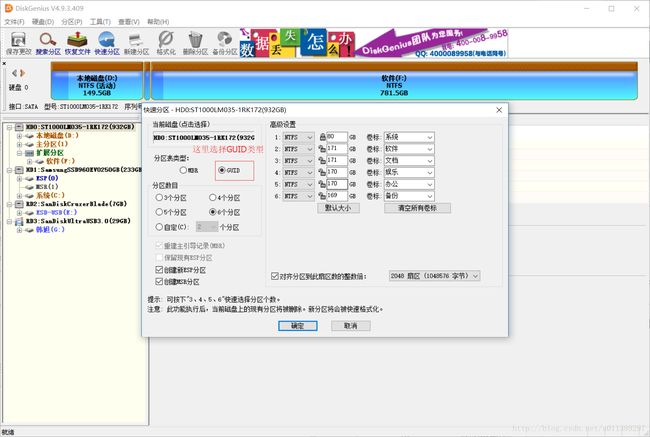Click the 搜索分区 magnifier toolbar icon

[x=48, y=44]
